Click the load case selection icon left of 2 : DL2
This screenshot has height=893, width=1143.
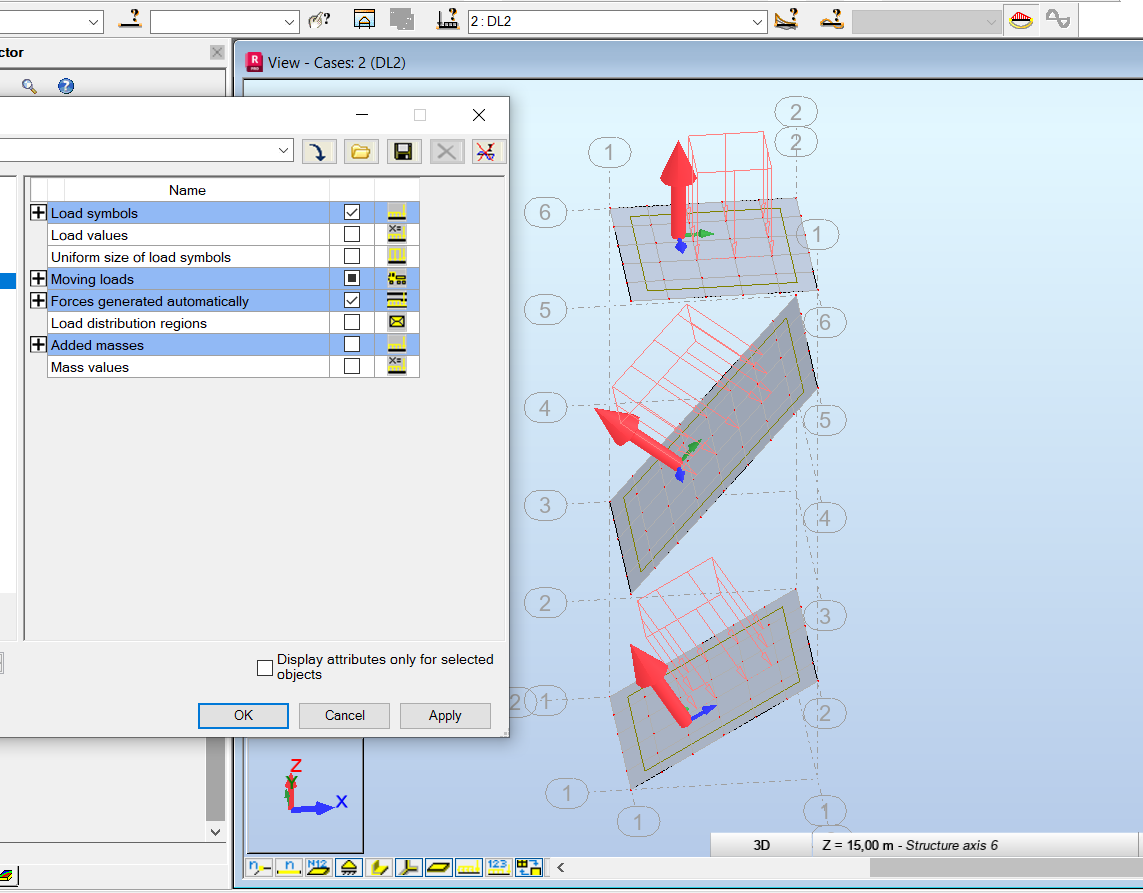coord(447,20)
